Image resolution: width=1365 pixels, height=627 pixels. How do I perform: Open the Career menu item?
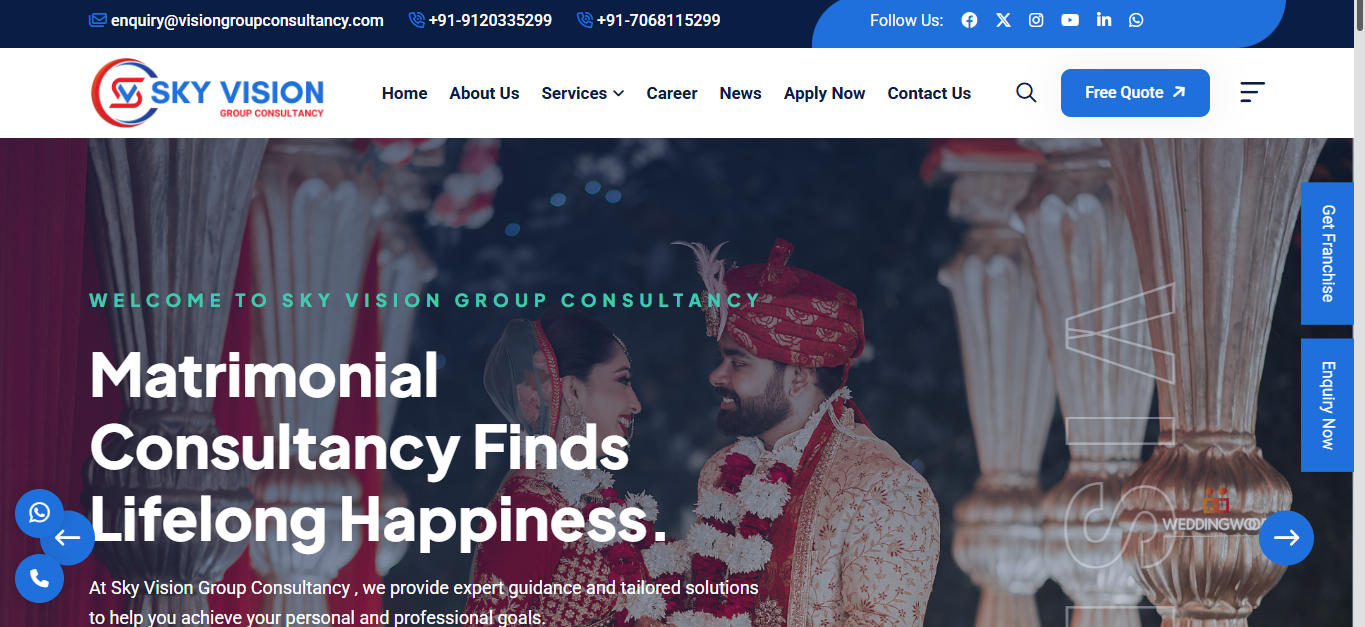(x=672, y=93)
